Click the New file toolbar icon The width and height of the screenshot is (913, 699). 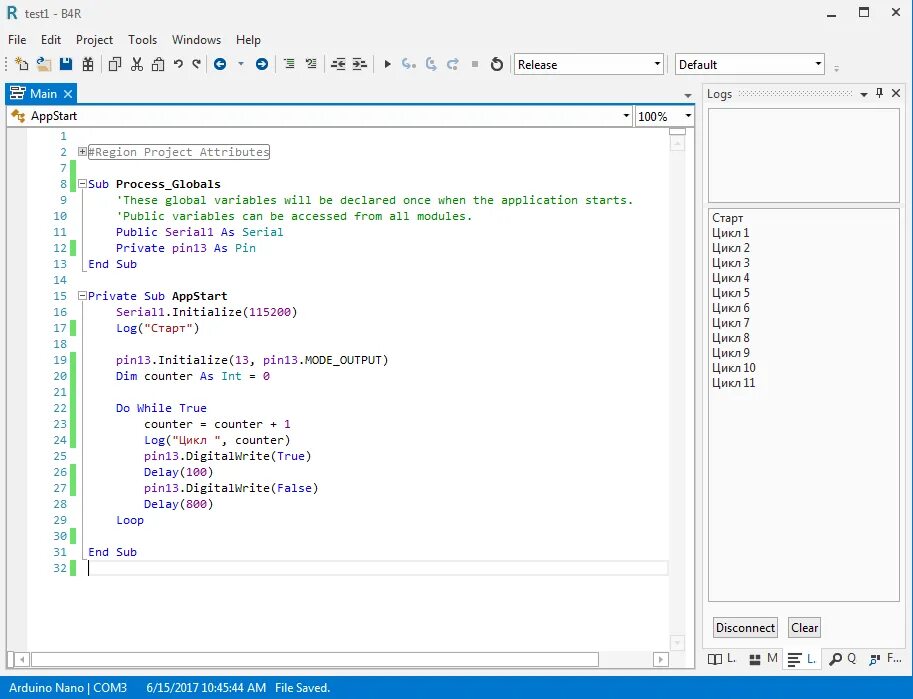[x=22, y=64]
